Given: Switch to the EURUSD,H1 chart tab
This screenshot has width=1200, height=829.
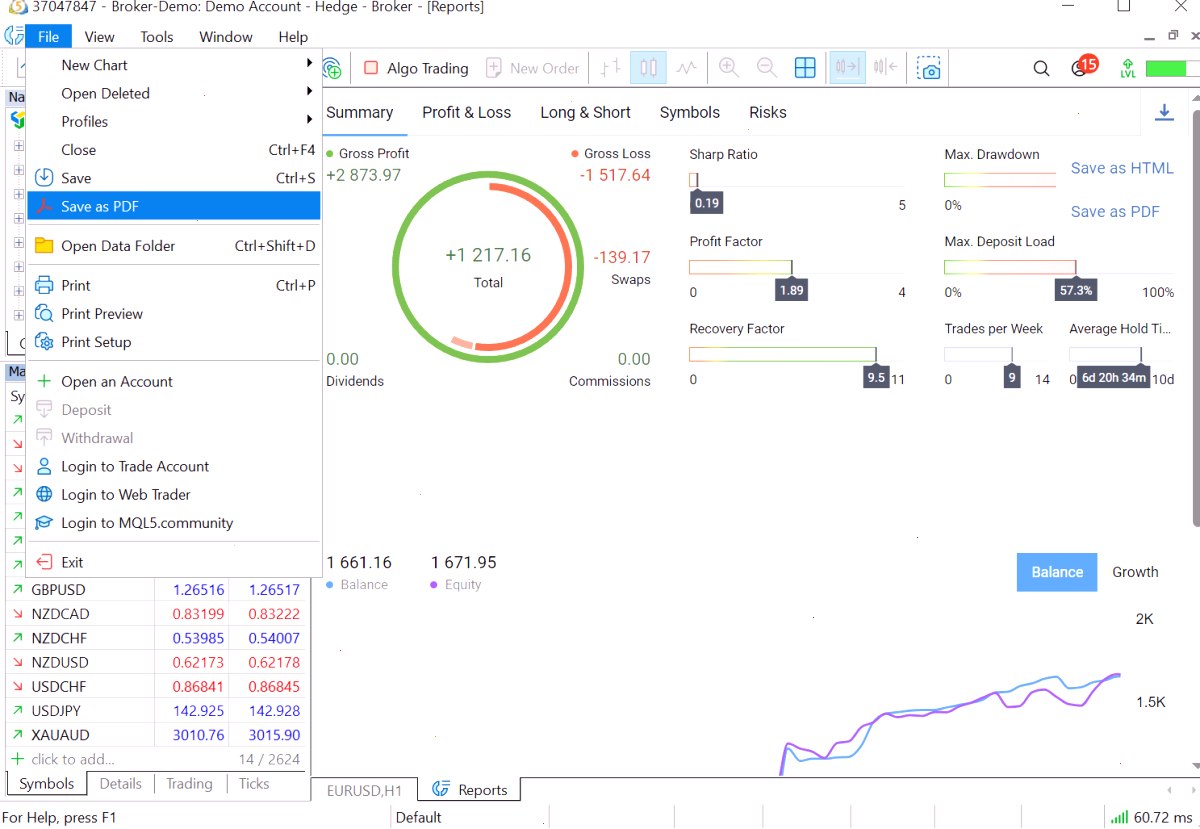Looking at the screenshot, I should pyautogui.click(x=364, y=790).
